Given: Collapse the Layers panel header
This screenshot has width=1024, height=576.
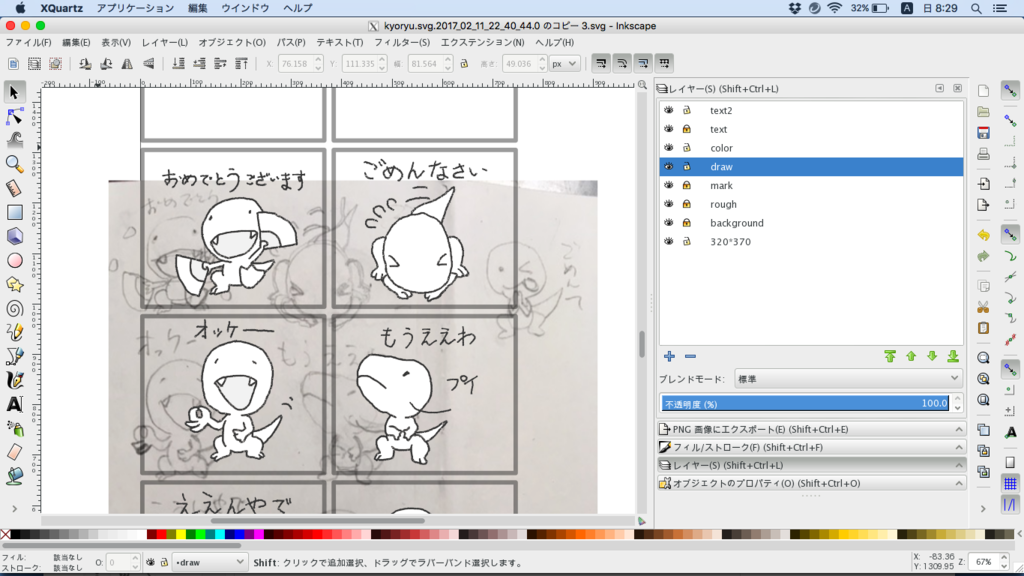Looking at the screenshot, I should point(810,465).
